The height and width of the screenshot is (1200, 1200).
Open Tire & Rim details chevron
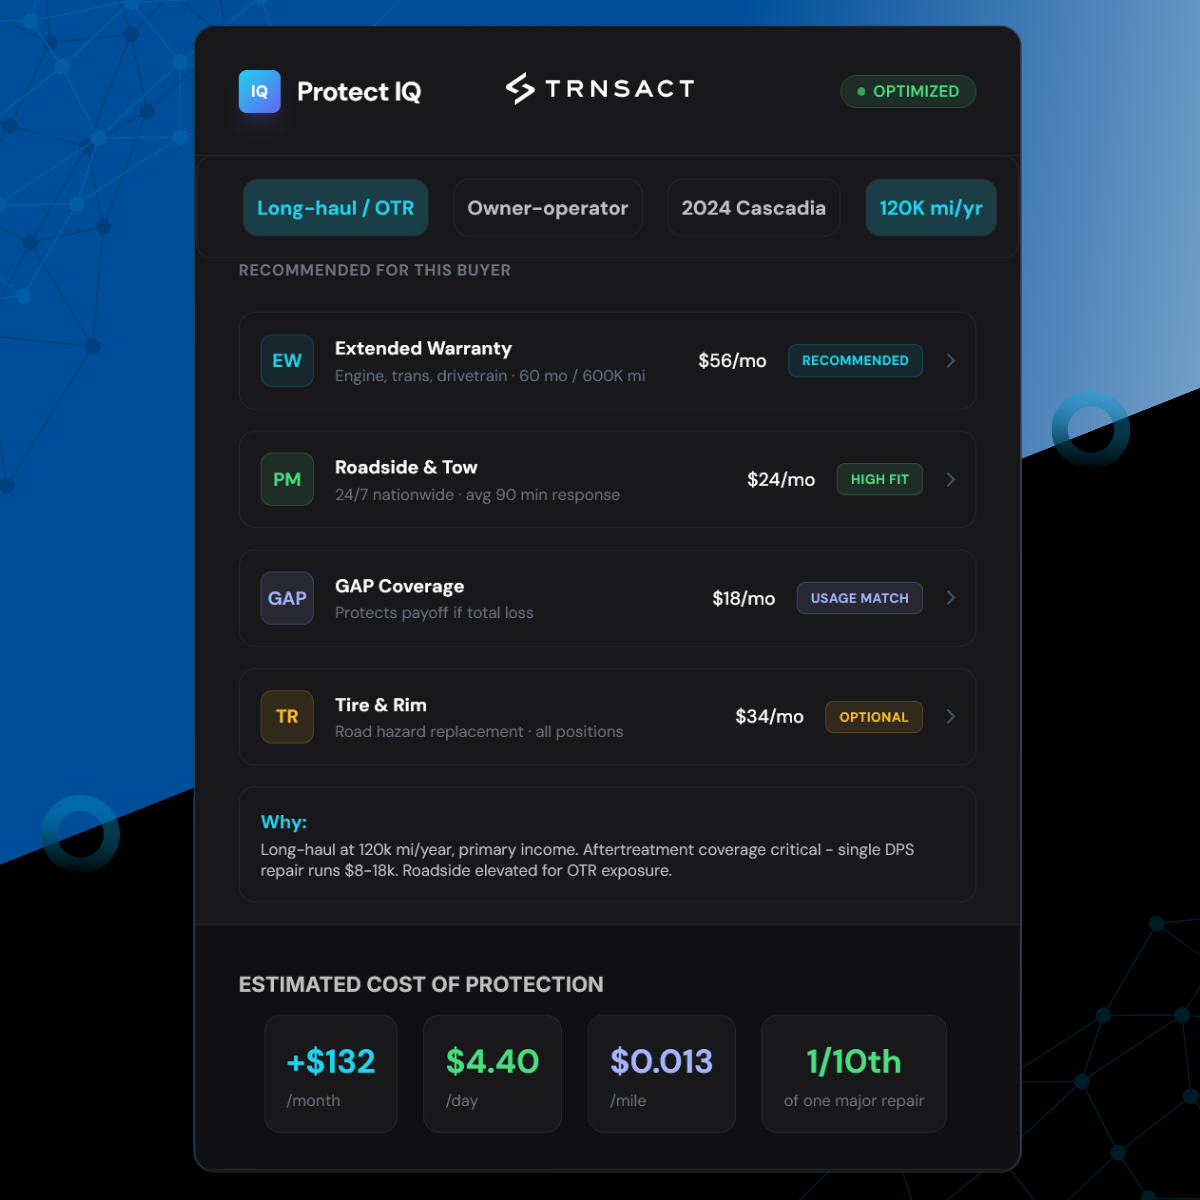950,717
